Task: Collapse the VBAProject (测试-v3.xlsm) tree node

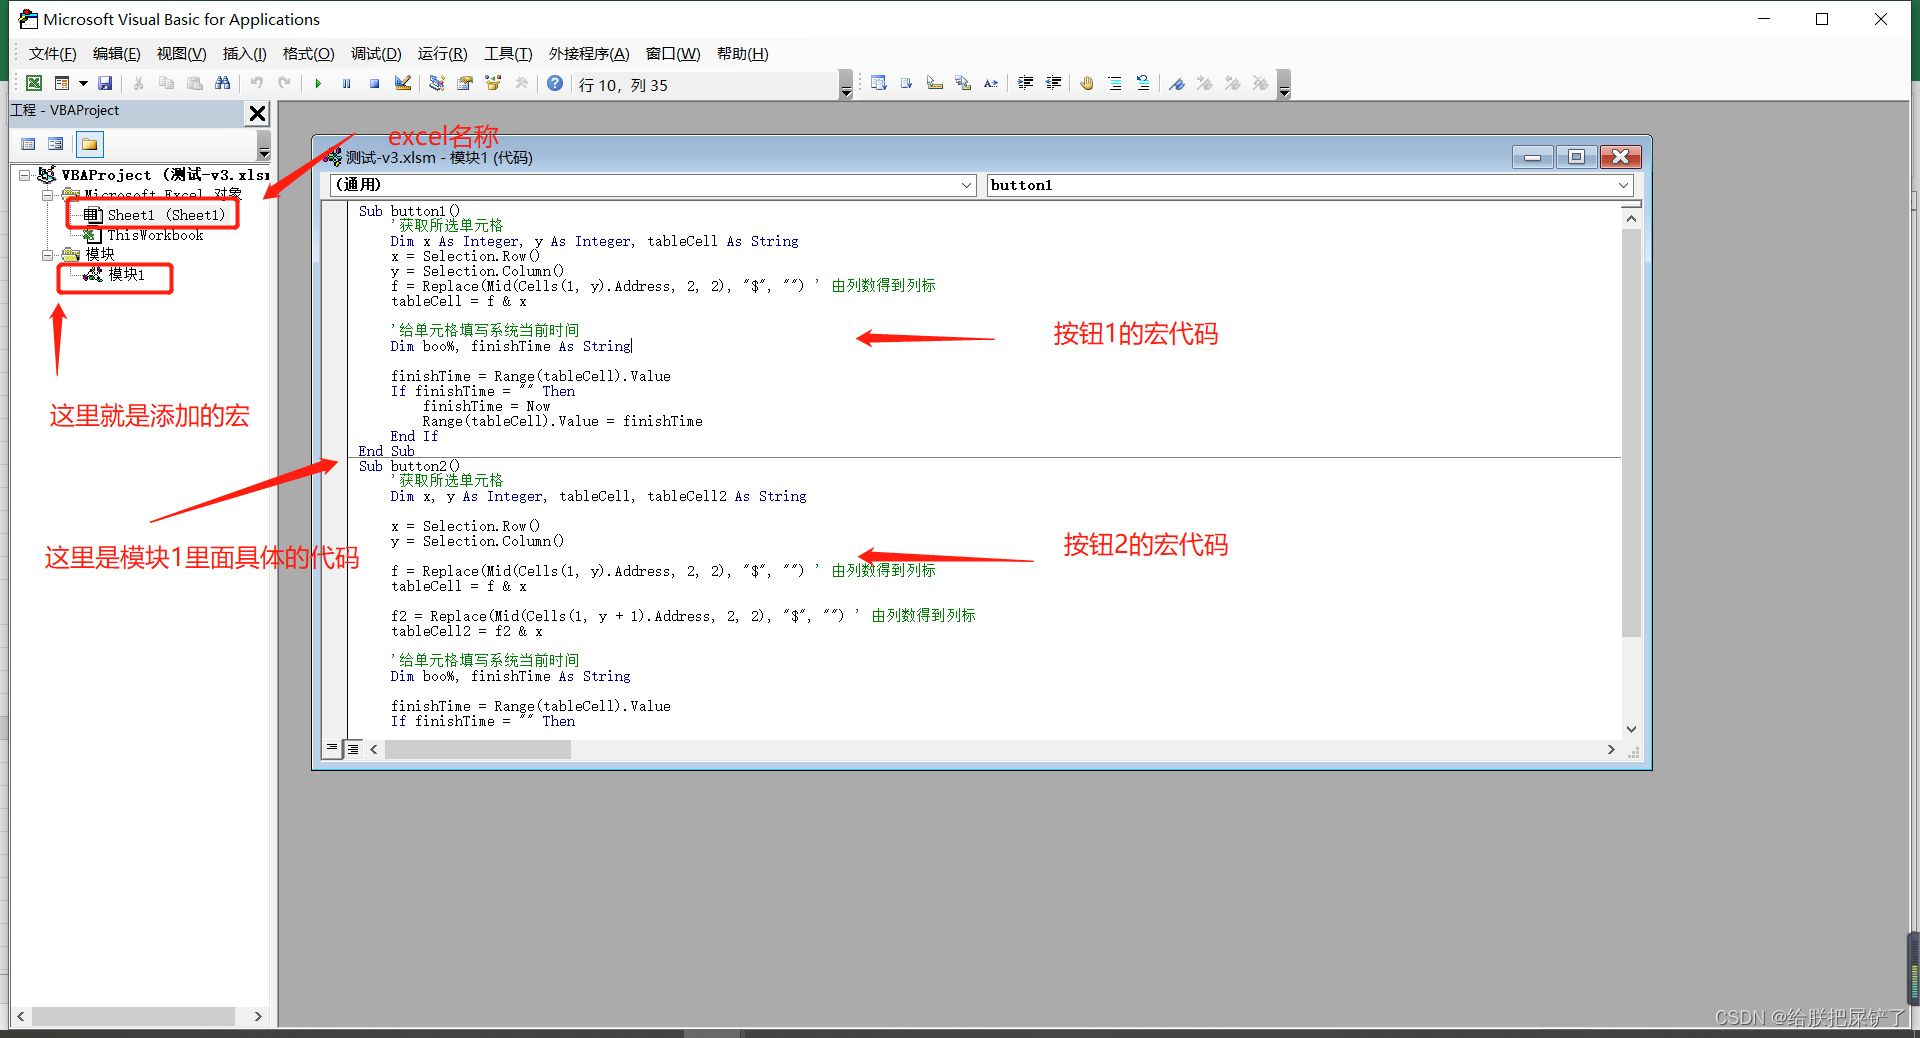Action: click(25, 175)
